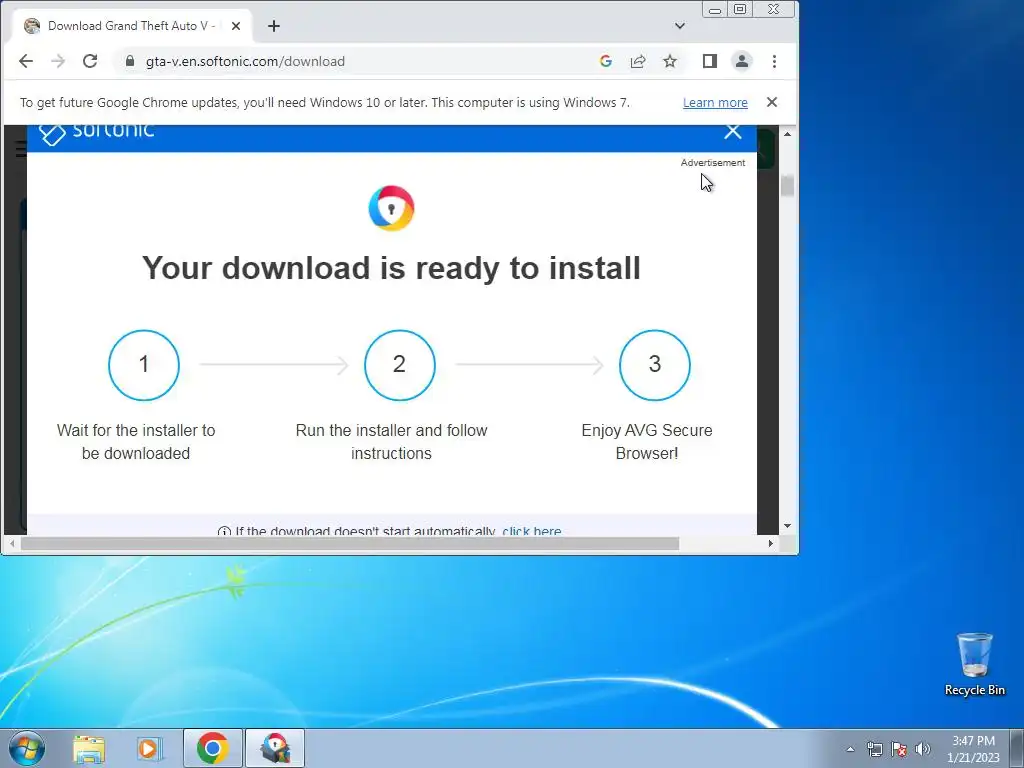The width and height of the screenshot is (1024, 768).
Task: Select the Recycle Bin desktop icon
Action: [974, 664]
